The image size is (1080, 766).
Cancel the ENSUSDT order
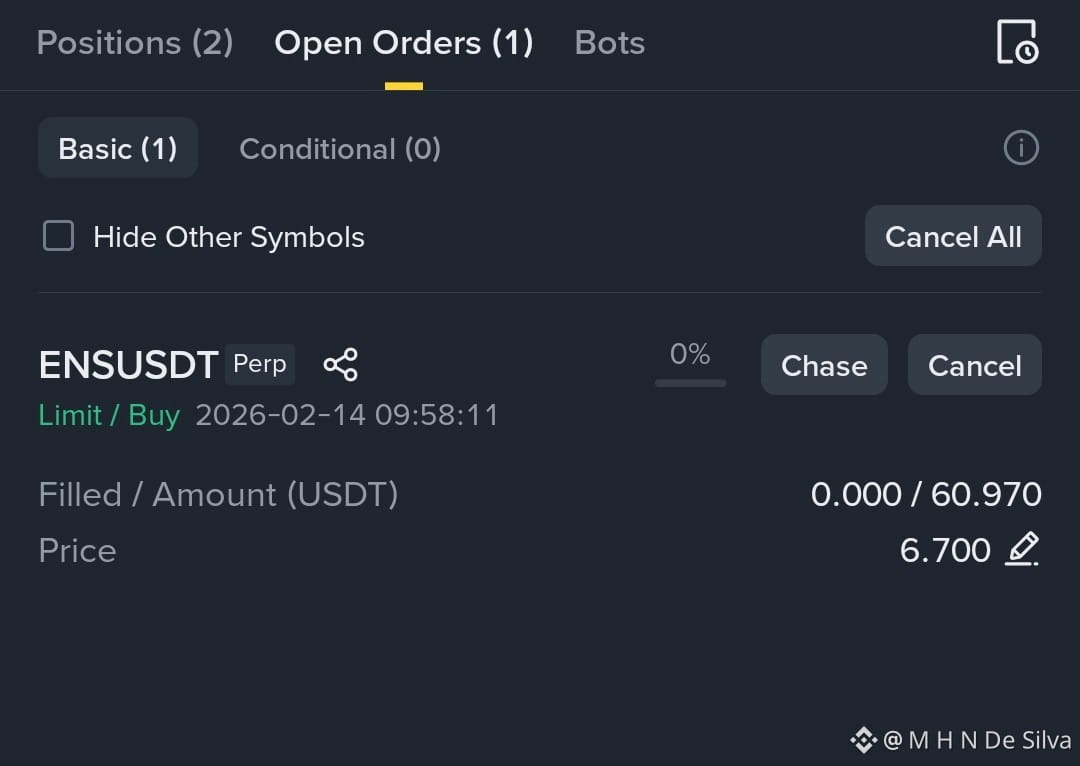click(975, 365)
